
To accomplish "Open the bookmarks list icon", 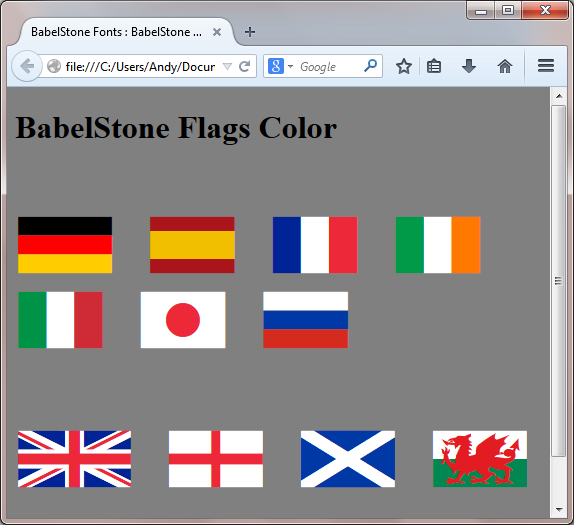I will tap(434, 66).
